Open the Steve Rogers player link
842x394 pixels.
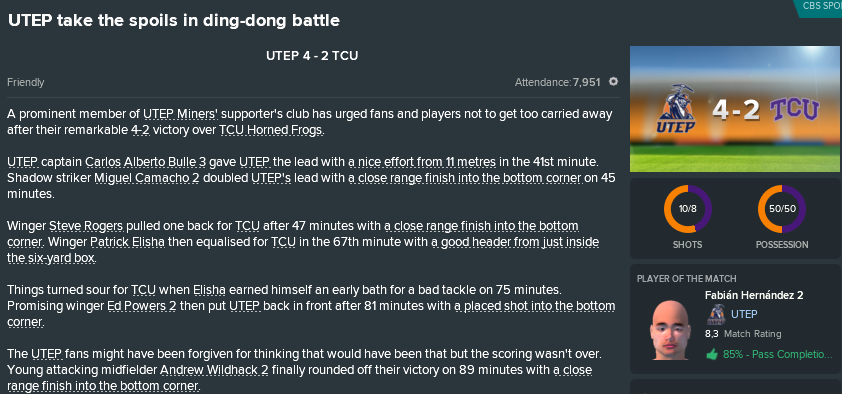(x=86, y=226)
